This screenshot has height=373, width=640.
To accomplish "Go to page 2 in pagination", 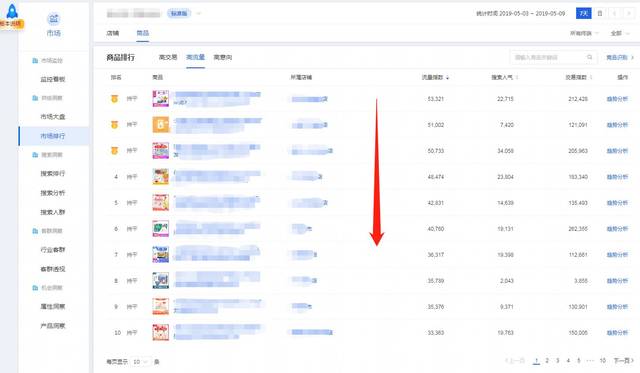I will point(547,361).
